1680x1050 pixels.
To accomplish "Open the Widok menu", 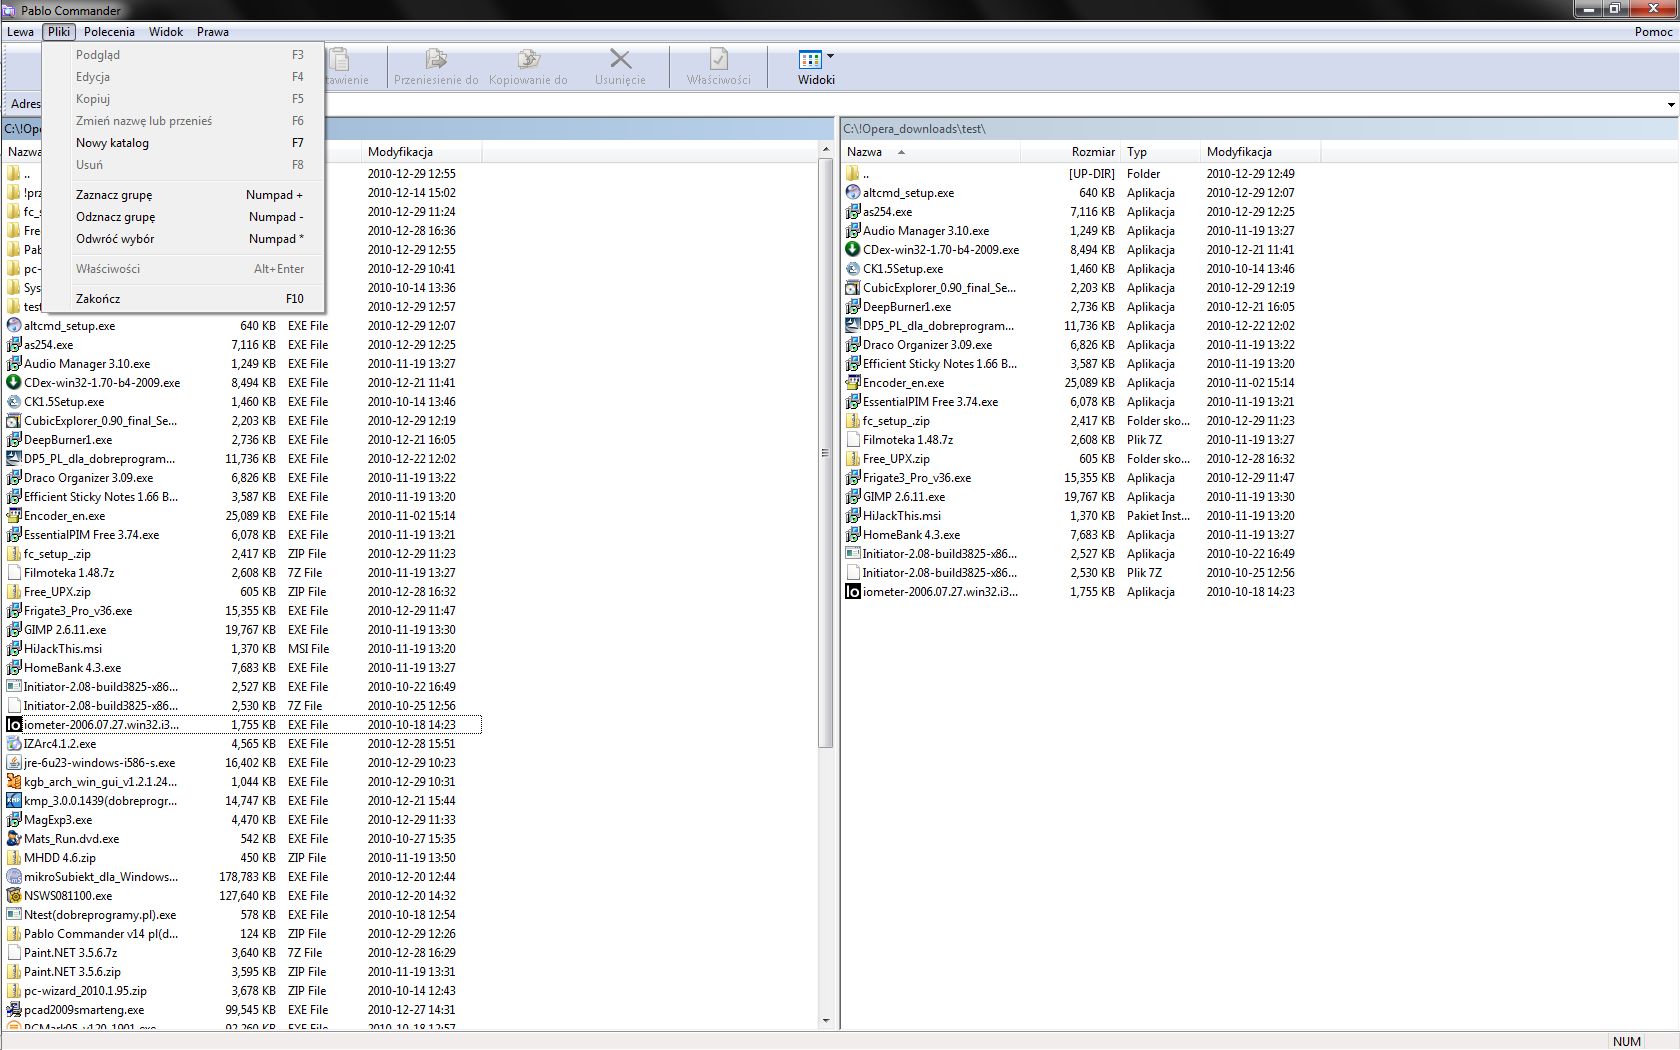I will [x=166, y=32].
